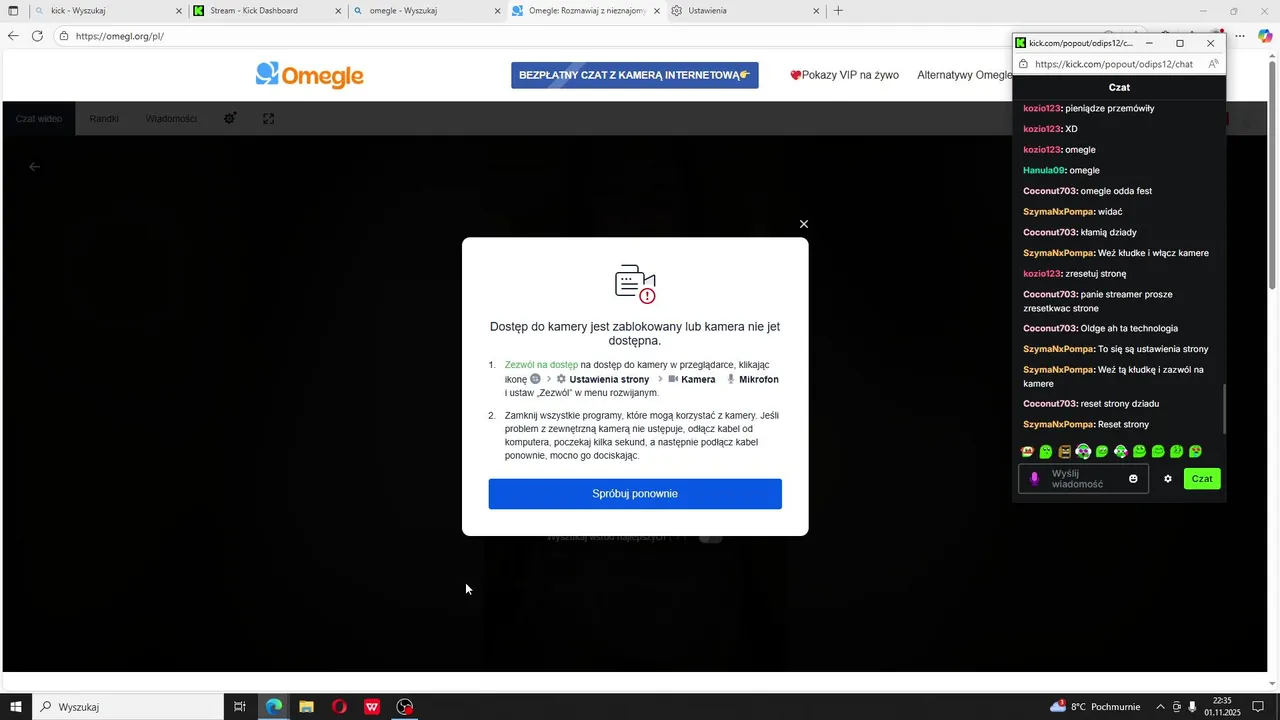This screenshot has width=1280, height=720.
Task: View site information padlock icon
Action: tap(64, 36)
